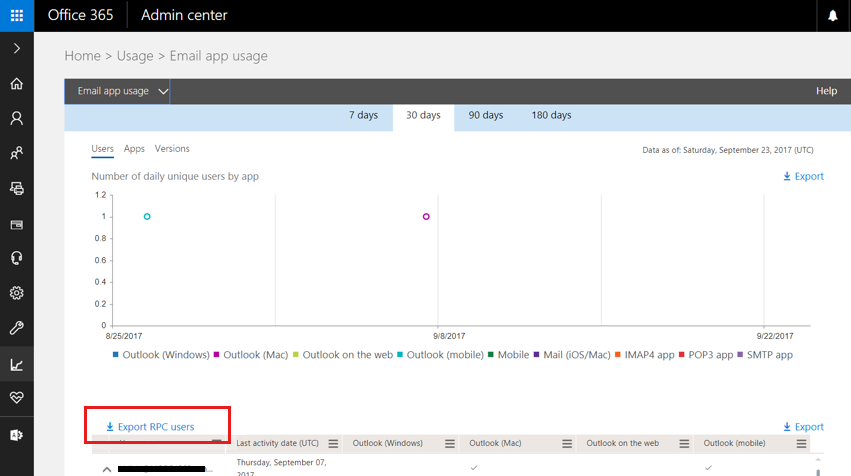The image size is (851, 476).
Task: Click the Email app usage breadcrumb
Action: click(x=219, y=56)
